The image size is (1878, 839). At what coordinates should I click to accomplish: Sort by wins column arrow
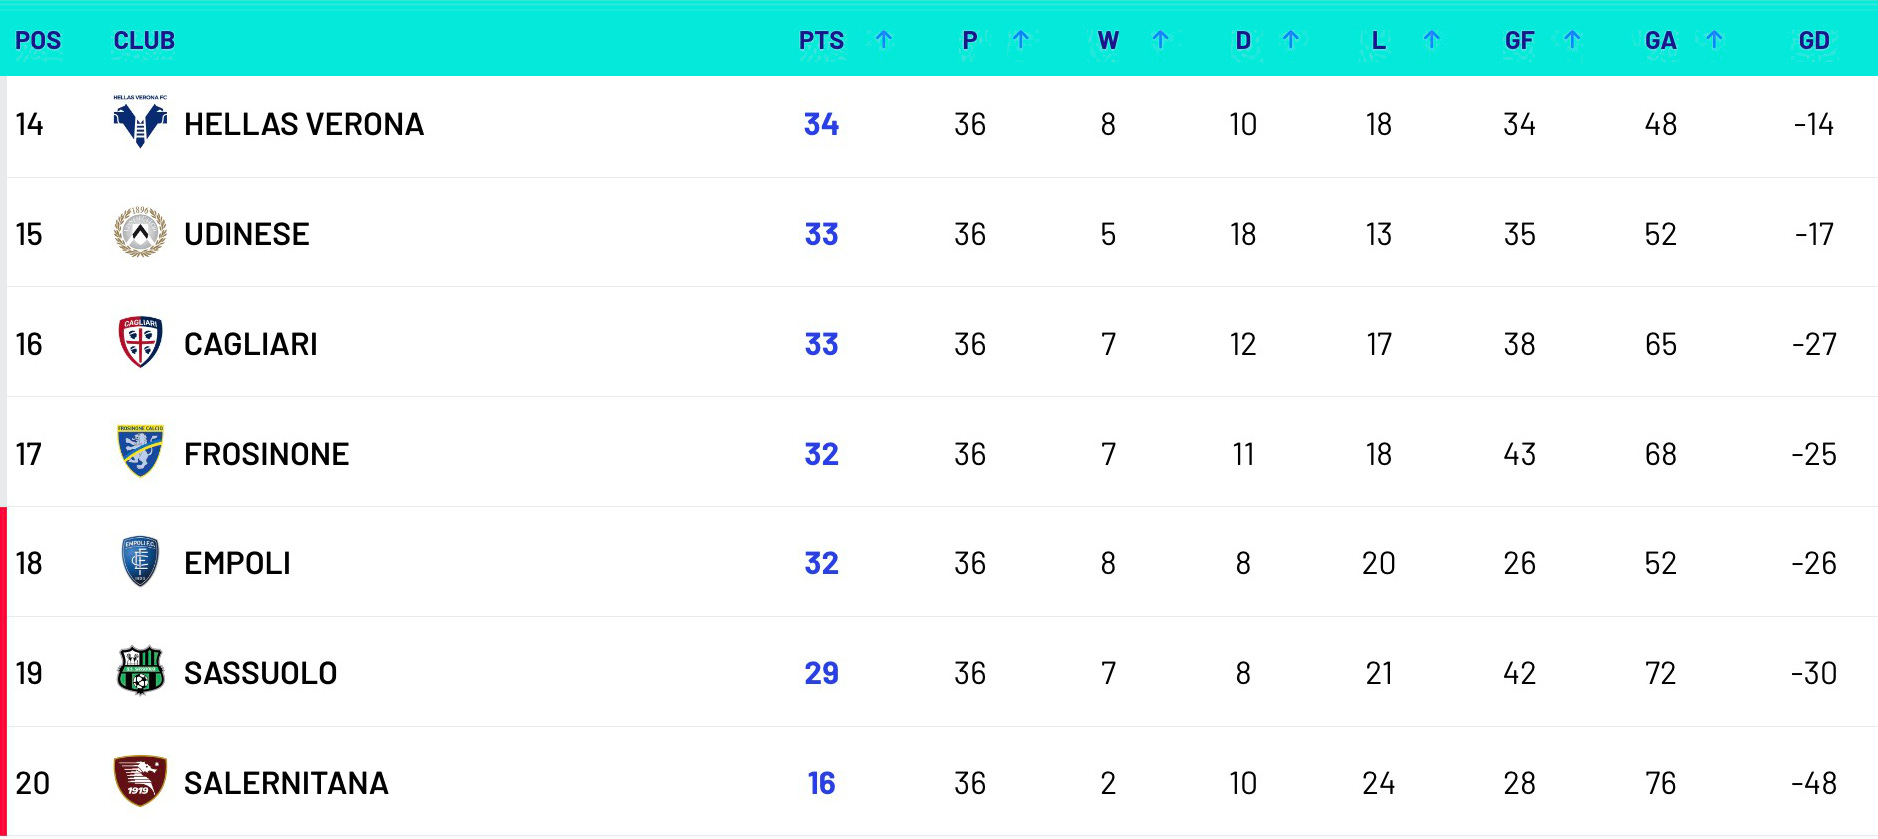point(1160,40)
